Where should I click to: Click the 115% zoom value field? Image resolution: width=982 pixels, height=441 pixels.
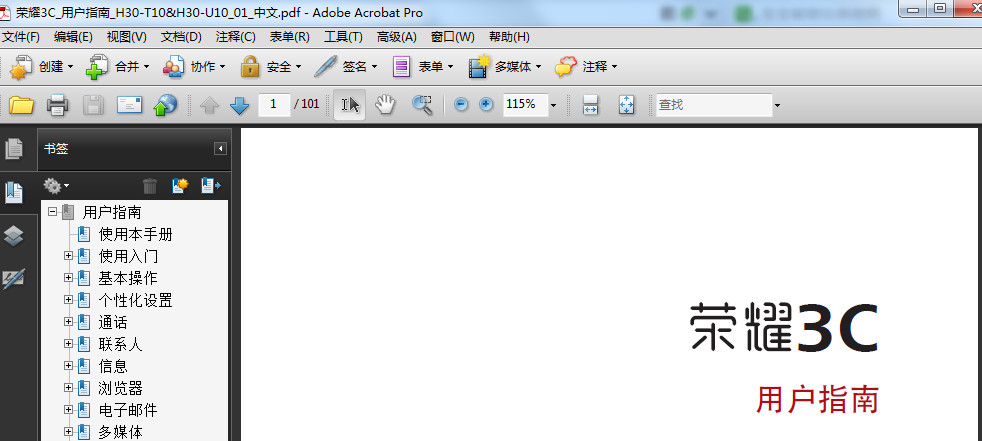click(x=525, y=105)
